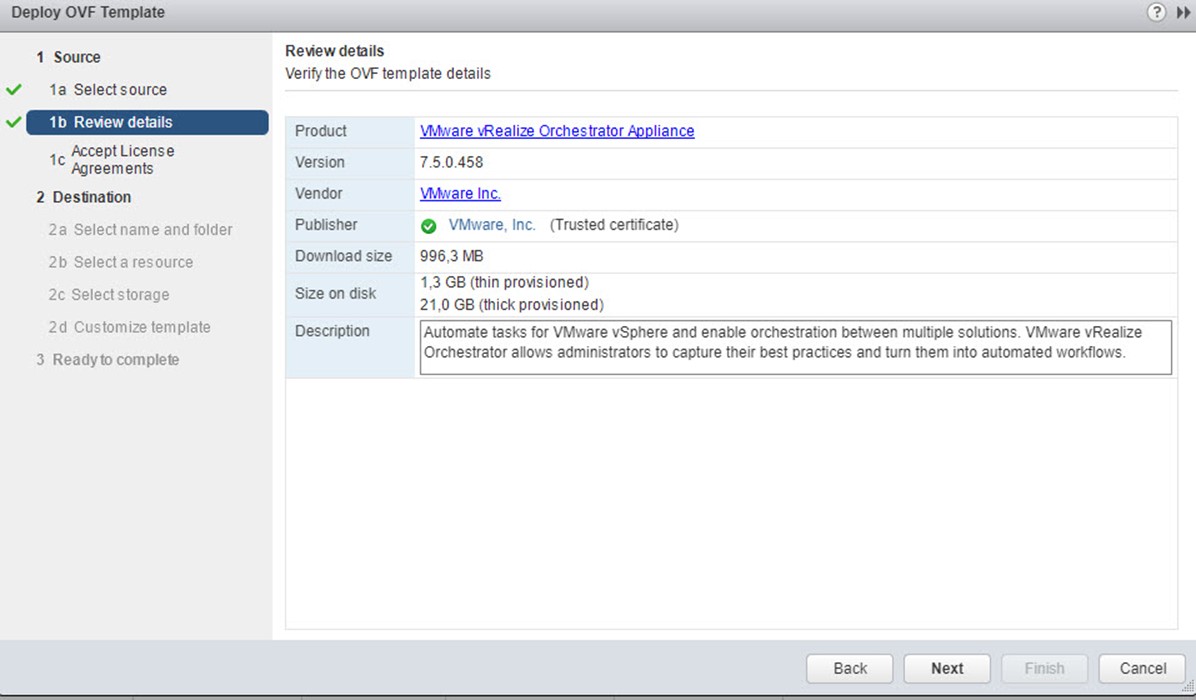This screenshot has height=700, width=1196.
Task: Click the 2 Destination section heading
Action: [x=83, y=197]
